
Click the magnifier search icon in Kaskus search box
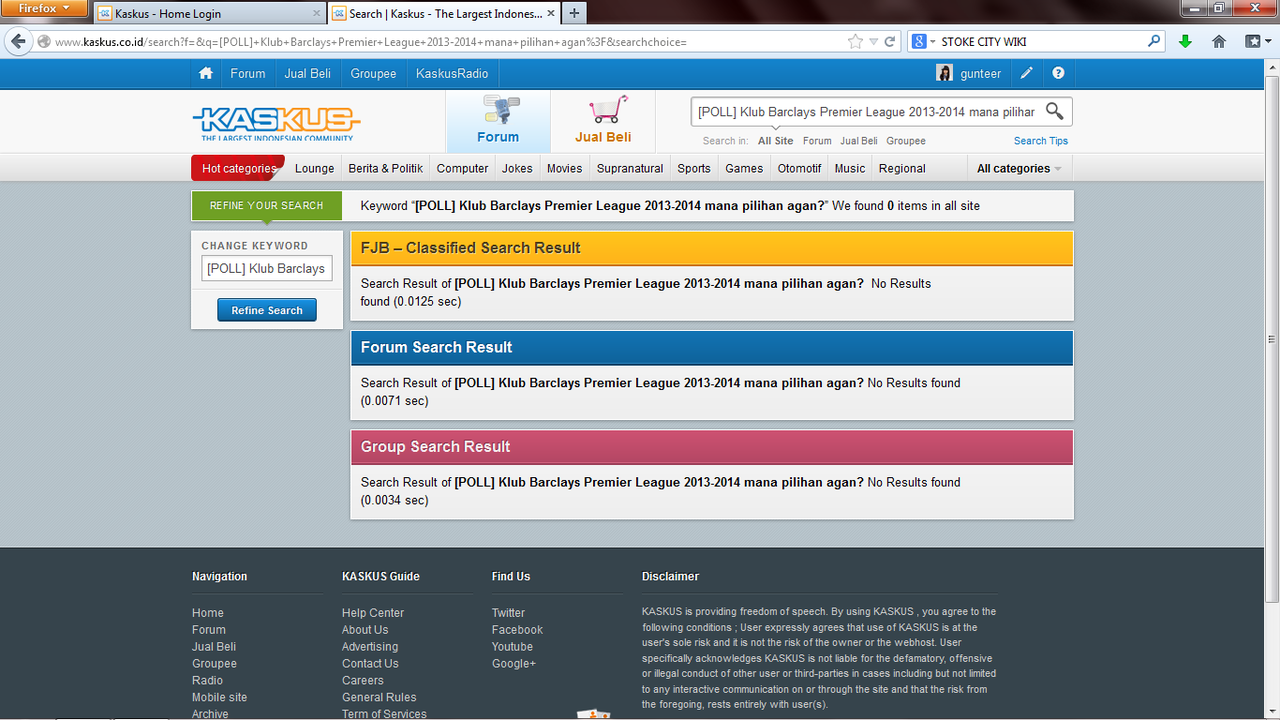1055,111
